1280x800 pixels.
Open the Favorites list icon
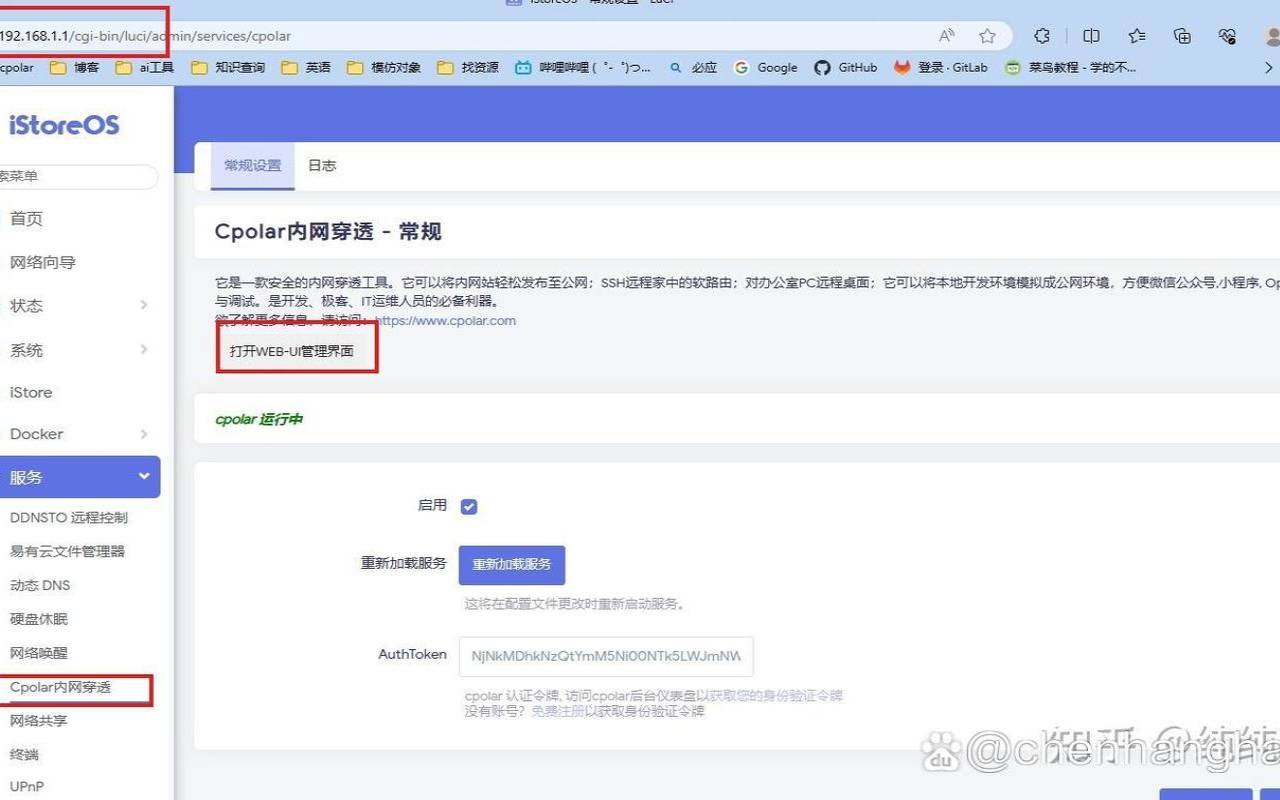[x=1136, y=36]
